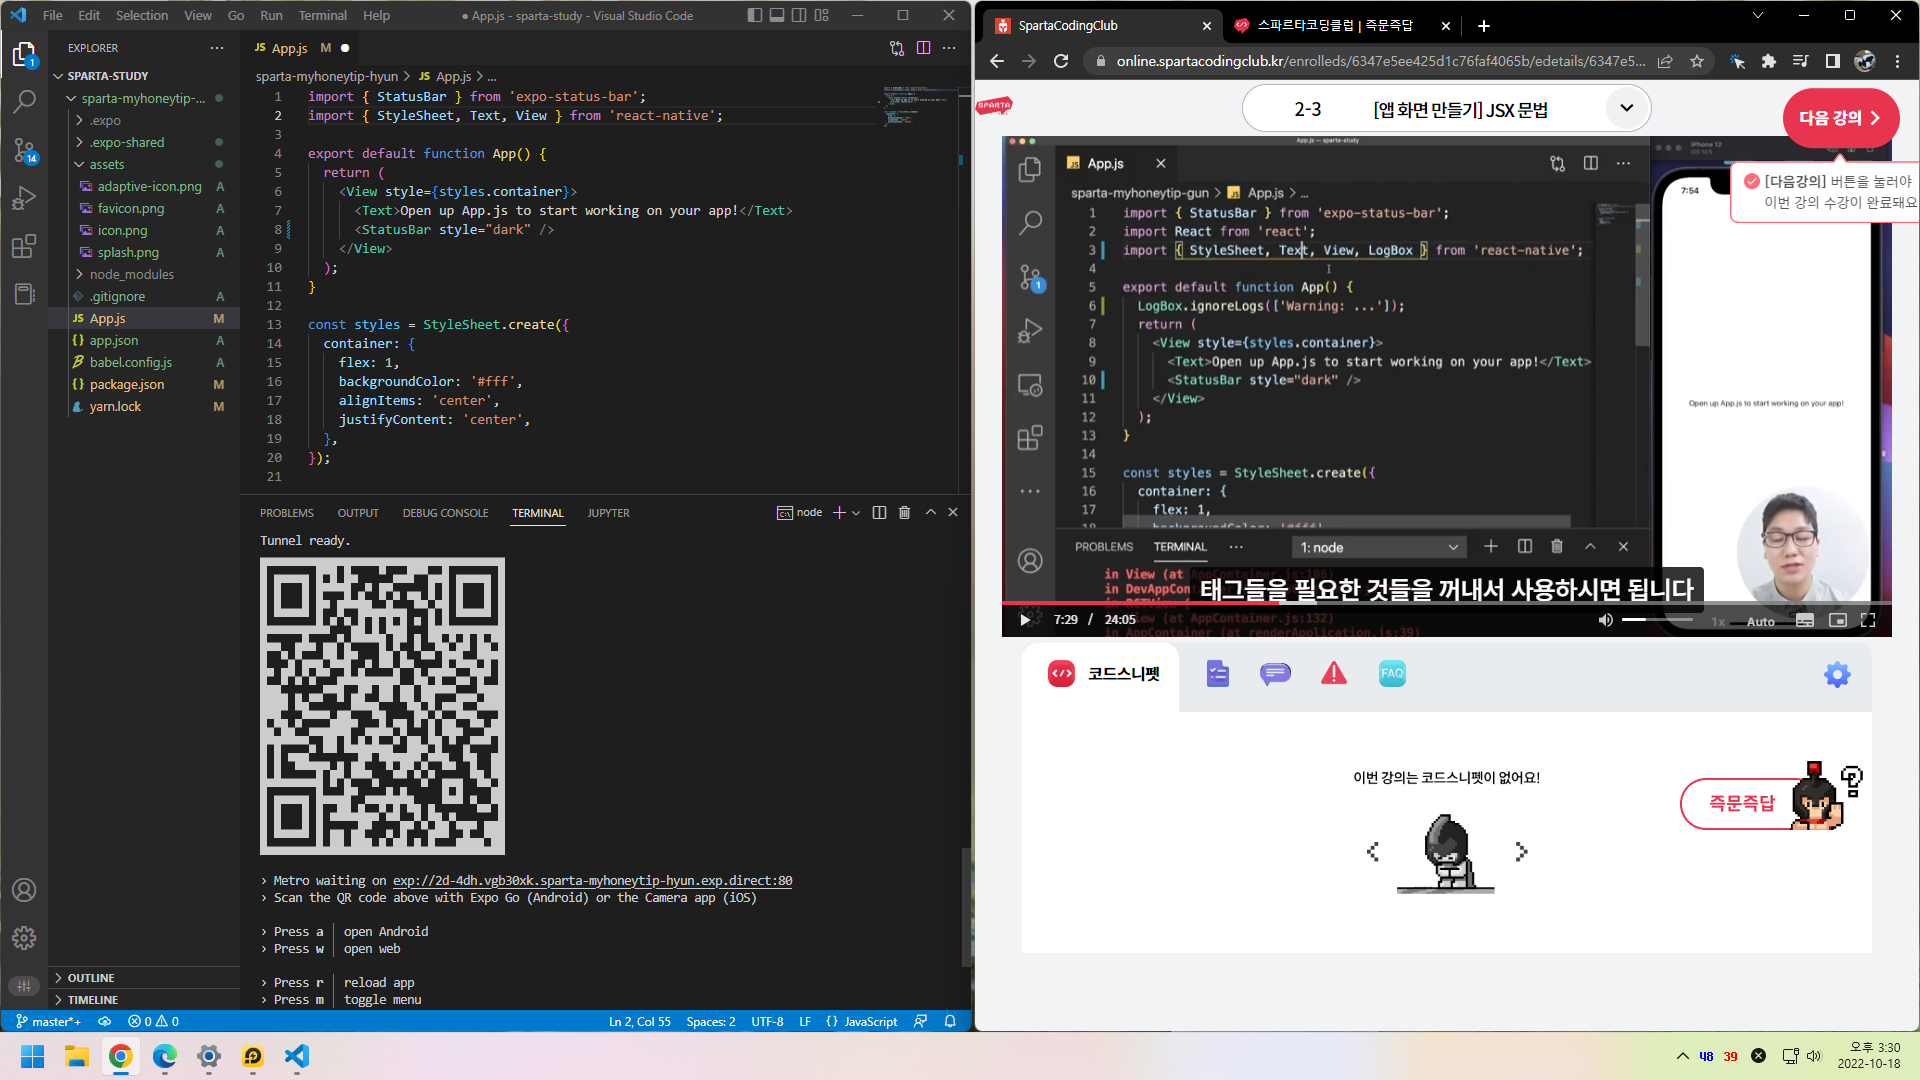Bookmark this page with the star icon

pyautogui.click(x=1697, y=61)
